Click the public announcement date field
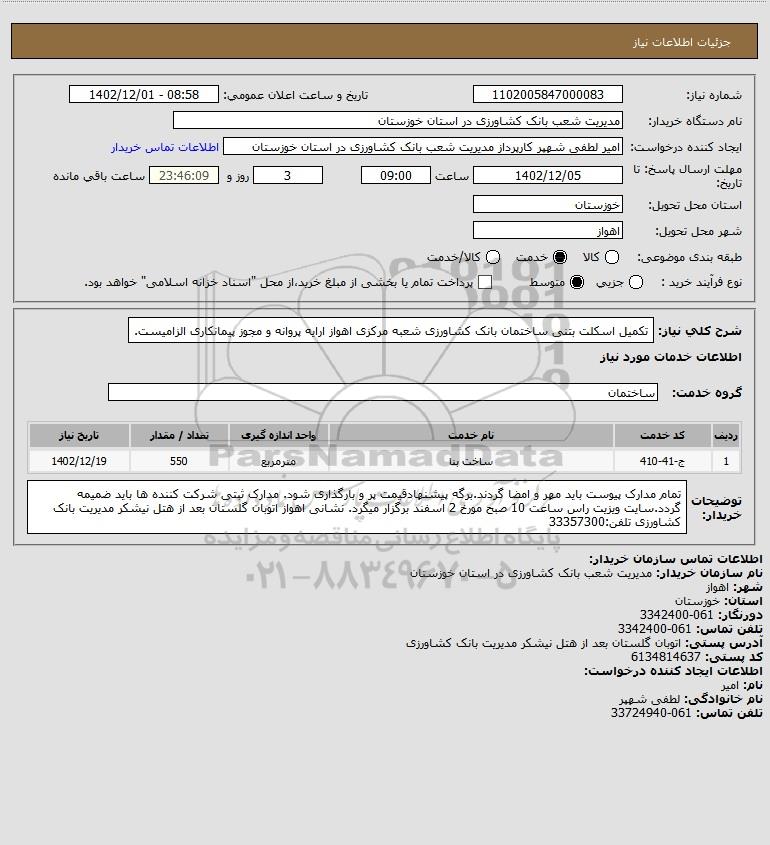The height and width of the screenshot is (845, 770). (144, 94)
